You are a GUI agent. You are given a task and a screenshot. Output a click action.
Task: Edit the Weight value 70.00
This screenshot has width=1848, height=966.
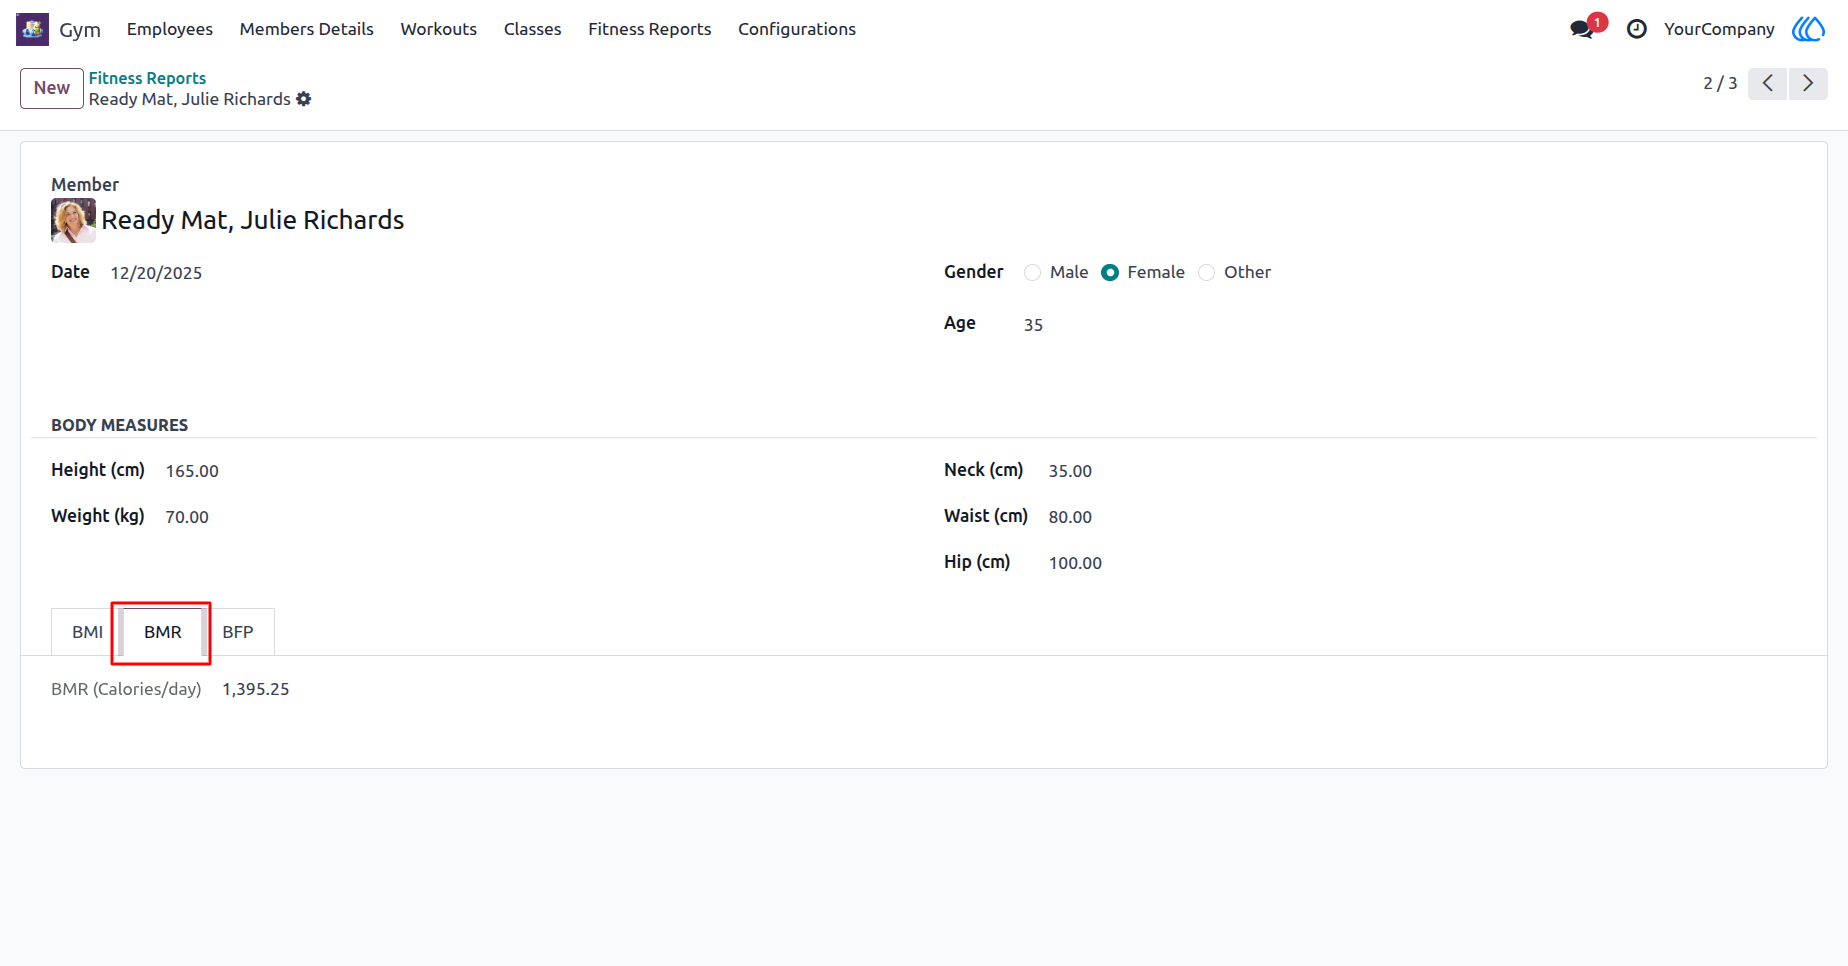point(187,517)
